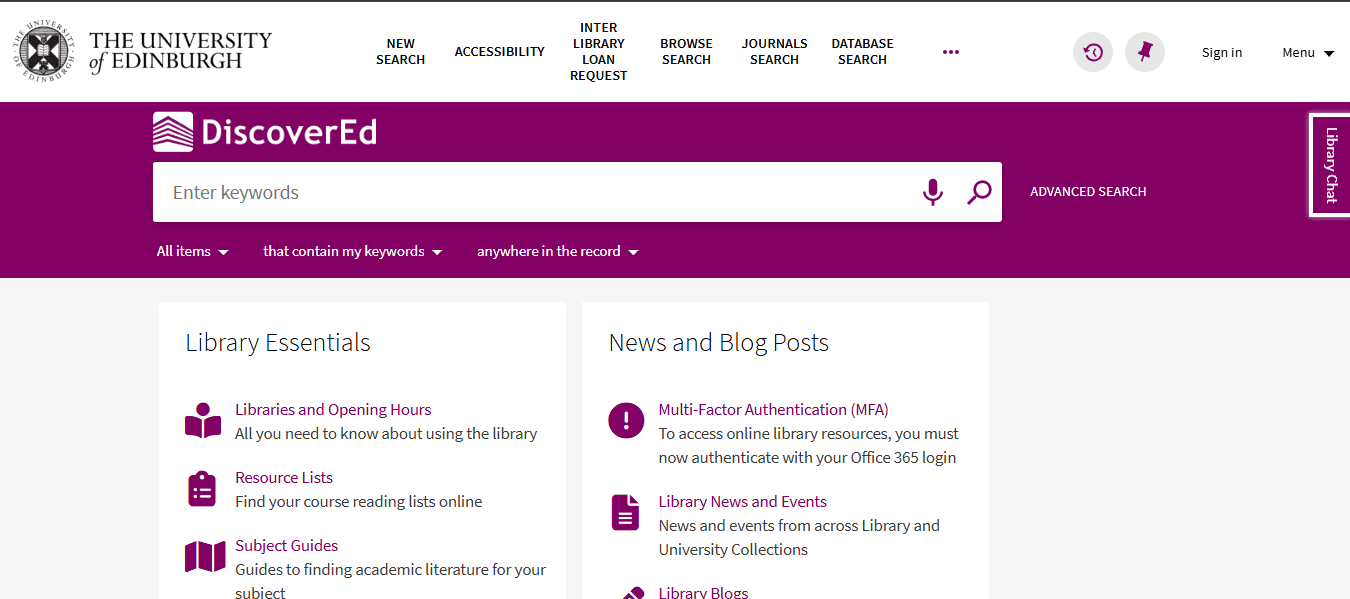Screen dimensions: 1350x599
Task: Click the Library News document icon
Action: pos(625,513)
